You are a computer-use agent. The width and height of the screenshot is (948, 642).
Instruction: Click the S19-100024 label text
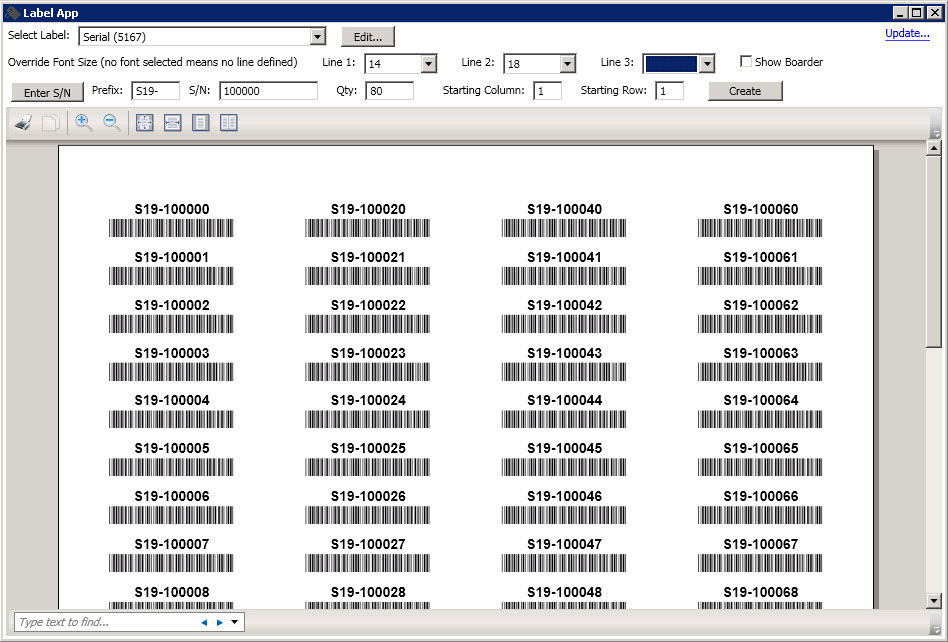point(368,400)
